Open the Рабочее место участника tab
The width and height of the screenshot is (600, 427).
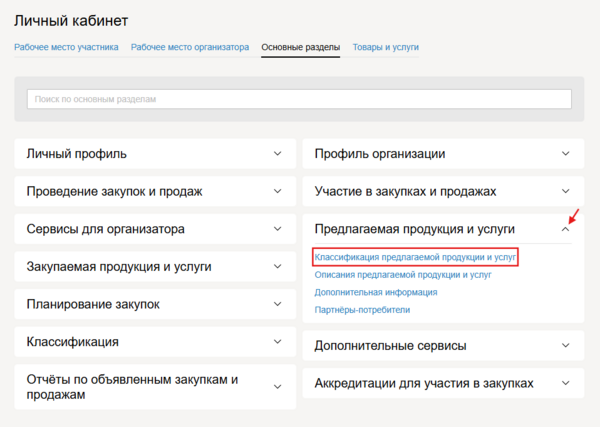click(66, 47)
